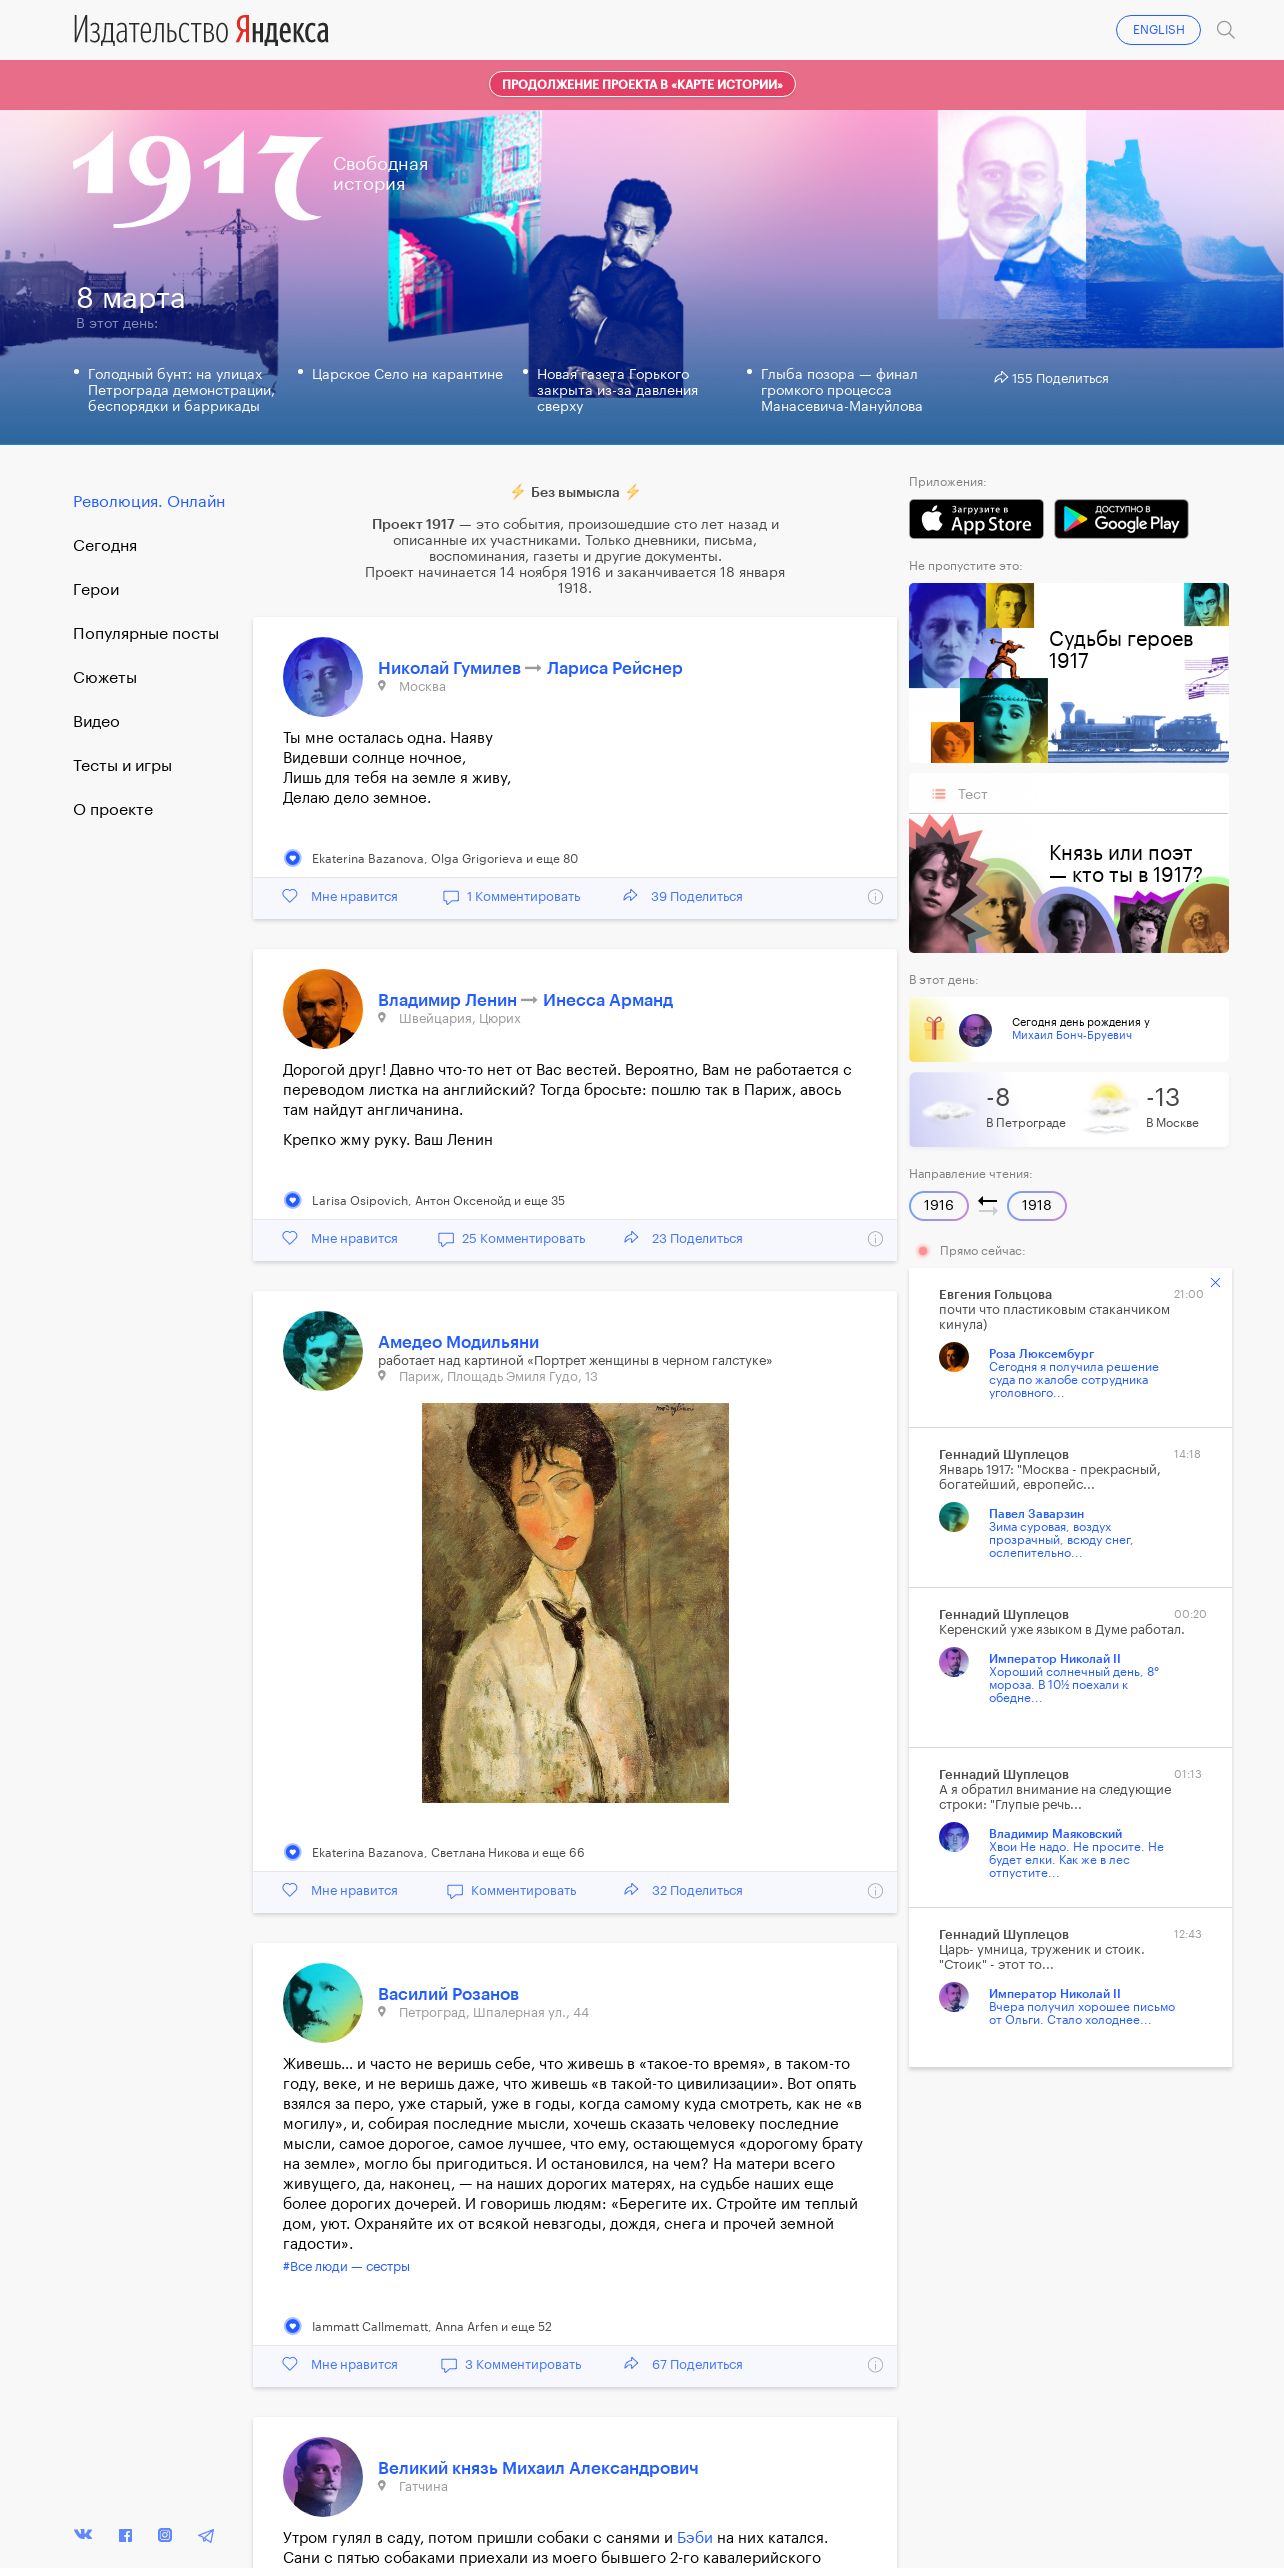Viewport: 1284px width, 2568px height.
Task: Open Владимир Маяковский post in live feed
Action: tap(1076, 1853)
